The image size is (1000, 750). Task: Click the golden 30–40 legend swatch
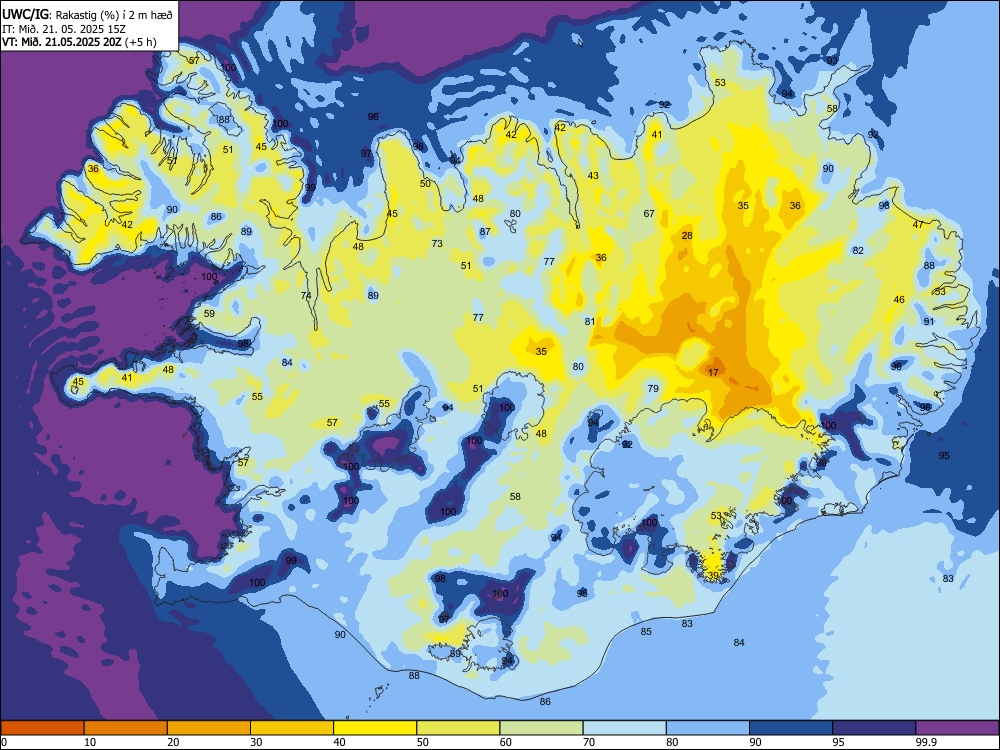click(292, 728)
